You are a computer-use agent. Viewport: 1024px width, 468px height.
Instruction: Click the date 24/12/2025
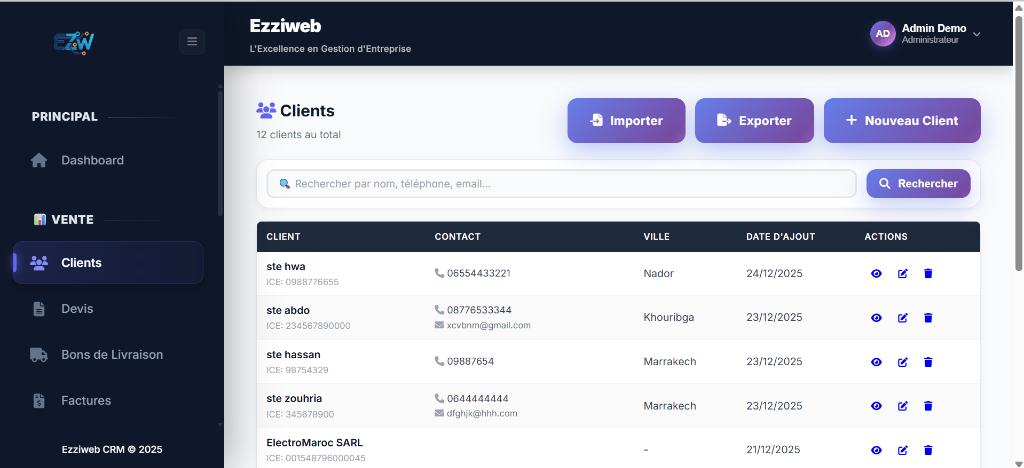coord(774,273)
